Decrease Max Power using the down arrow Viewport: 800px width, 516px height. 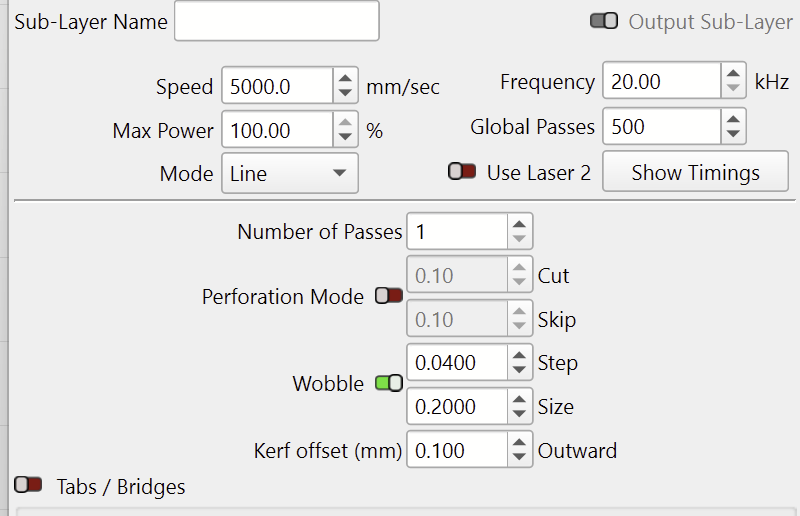pos(345,137)
